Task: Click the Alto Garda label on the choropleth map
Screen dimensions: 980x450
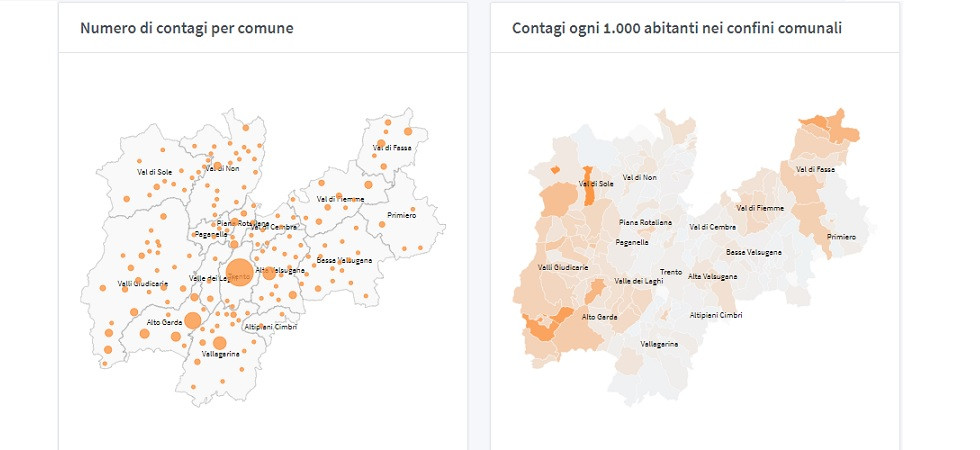Action: click(x=601, y=317)
